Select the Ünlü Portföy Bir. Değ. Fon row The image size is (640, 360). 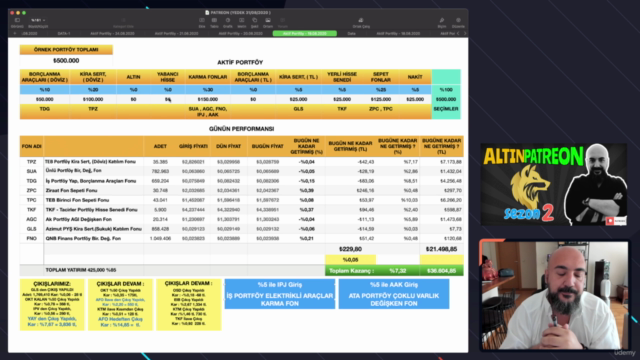pyautogui.click(x=241, y=171)
